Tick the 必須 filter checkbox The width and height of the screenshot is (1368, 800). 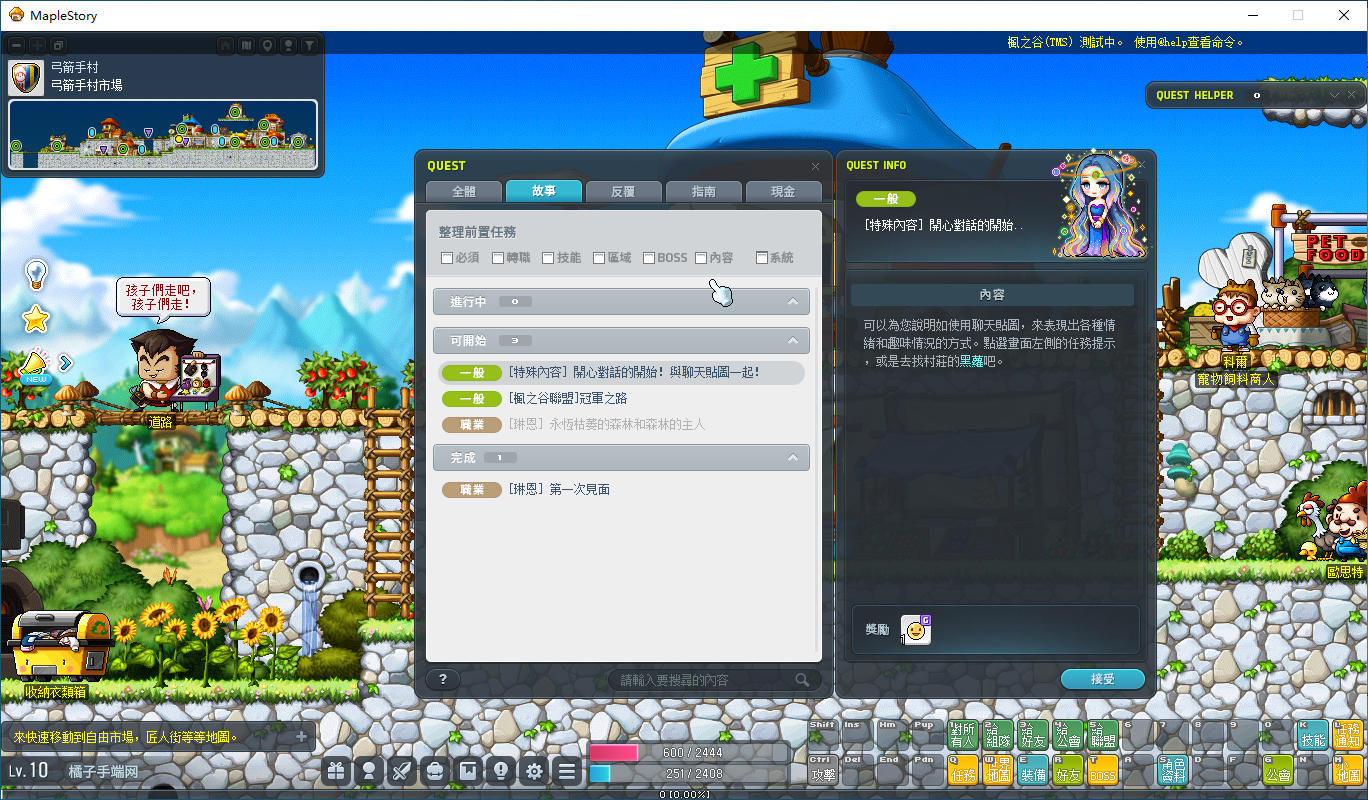click(x=447, y=258)
